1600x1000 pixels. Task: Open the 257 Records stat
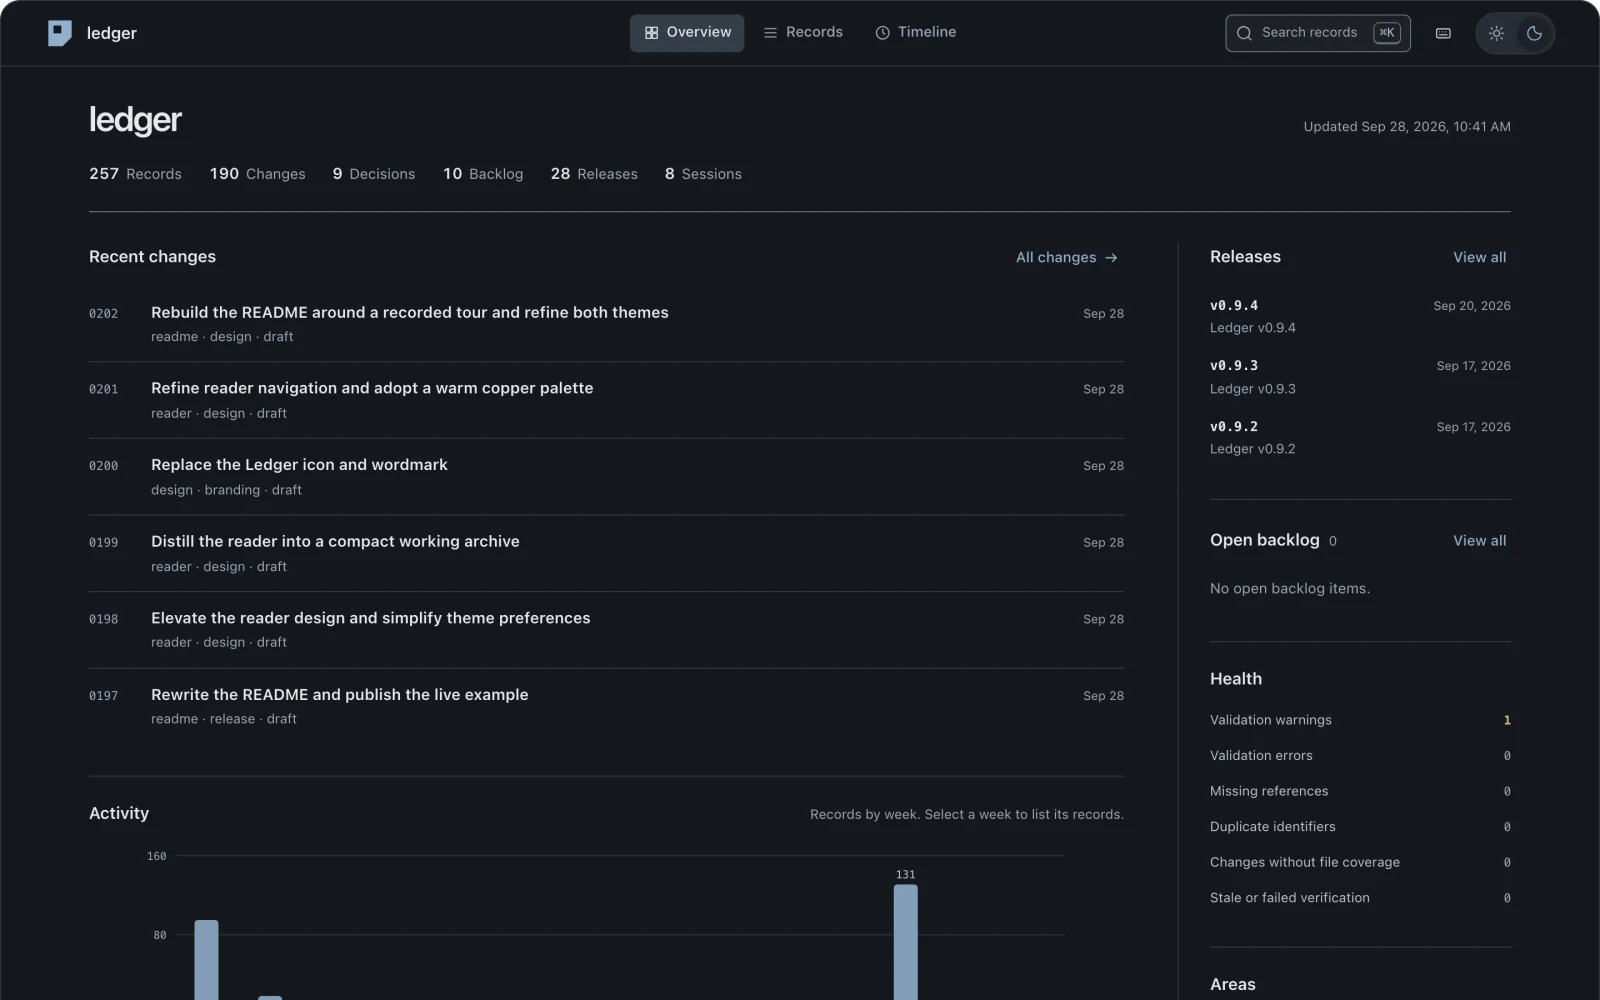click(135, 174)
